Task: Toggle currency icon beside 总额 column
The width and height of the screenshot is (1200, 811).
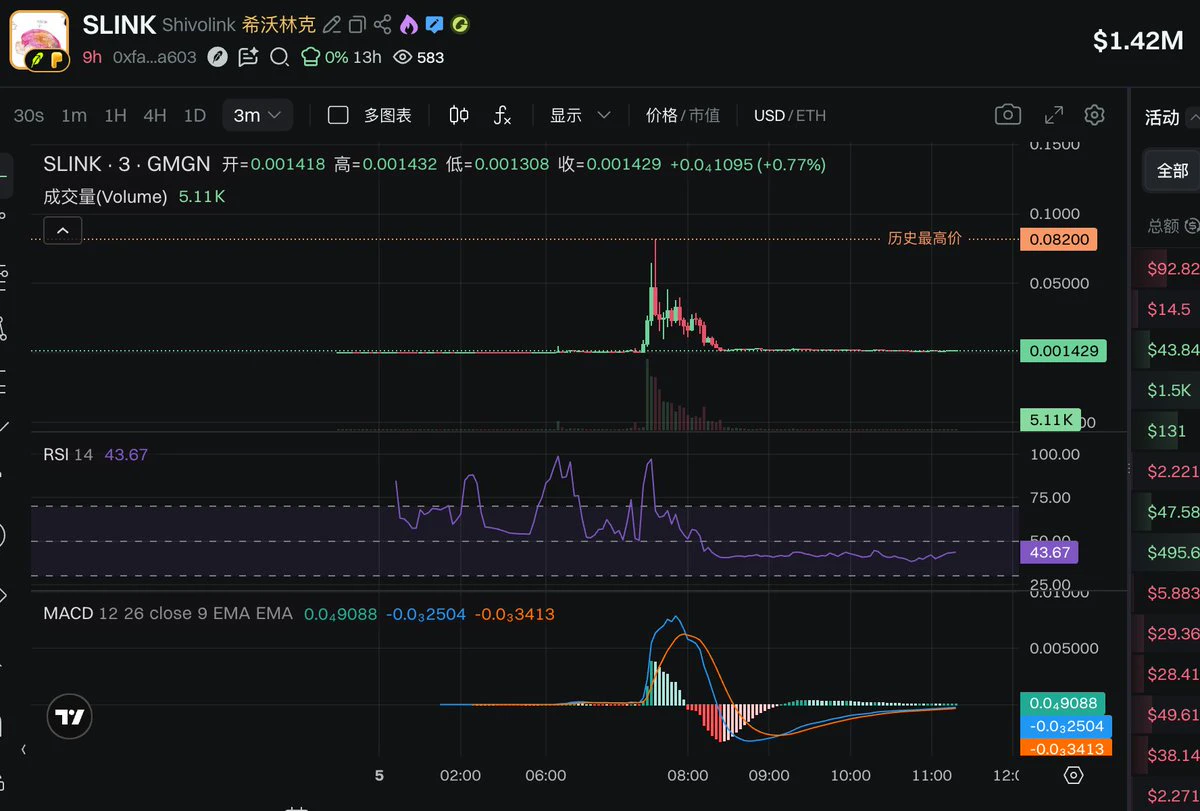Action: tap(1191, 227)
